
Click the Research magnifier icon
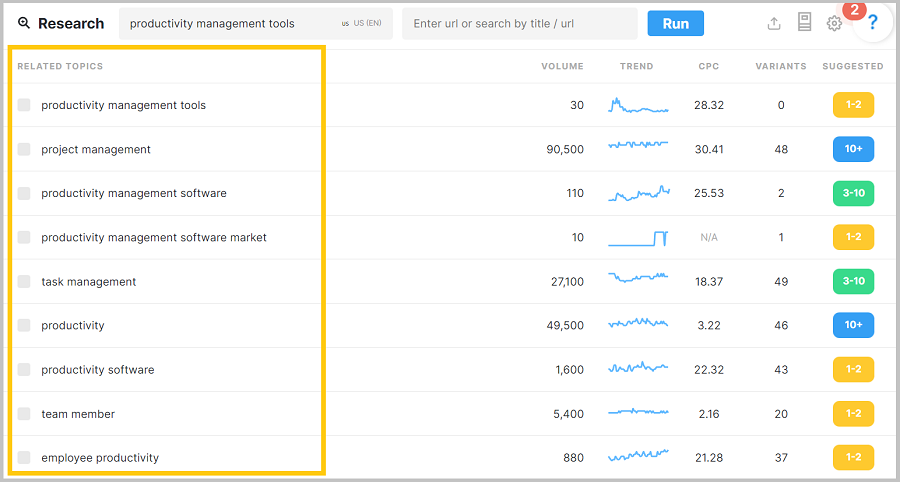point(24,23)
